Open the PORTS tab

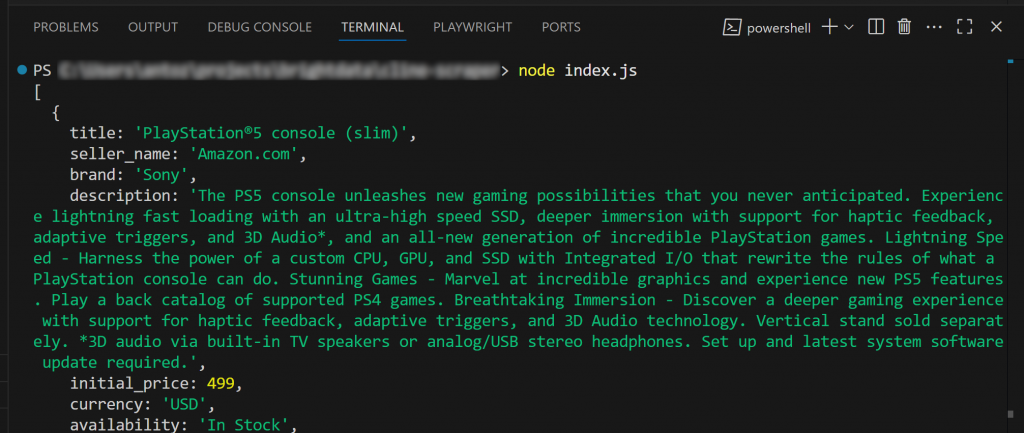tap(561, 27)
